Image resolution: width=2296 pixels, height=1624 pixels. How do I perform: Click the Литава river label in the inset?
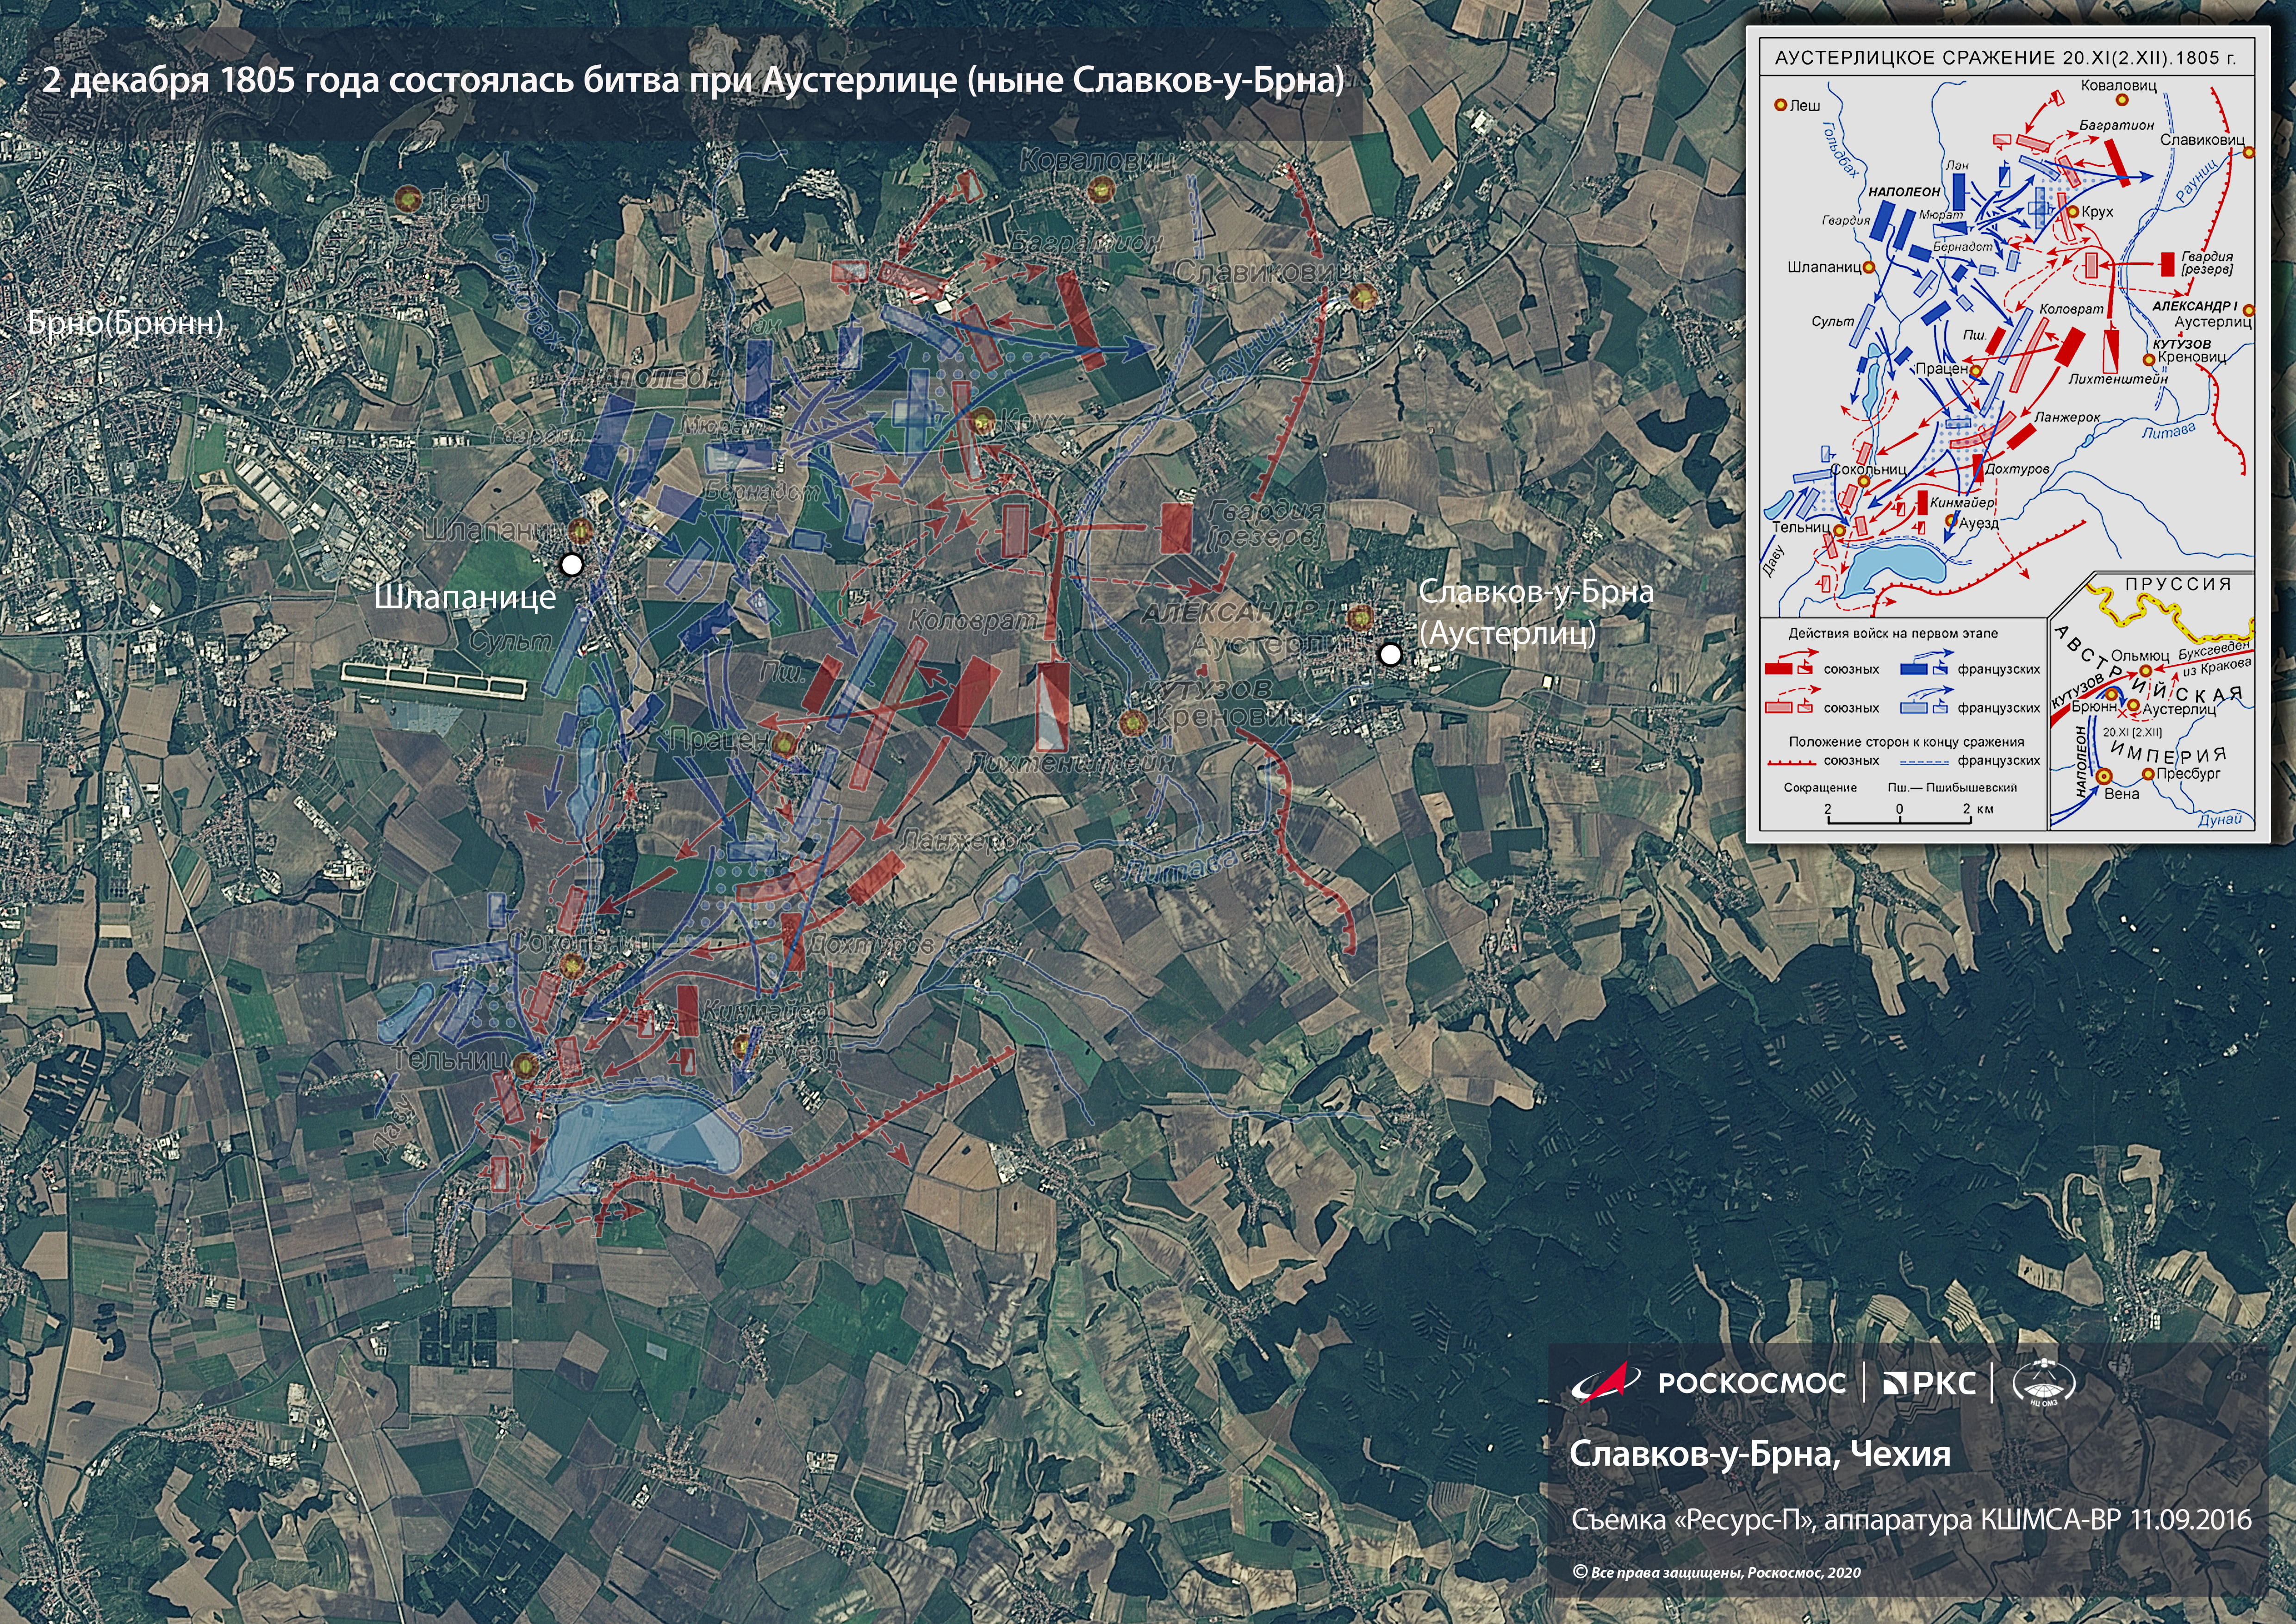point(2170,430)
